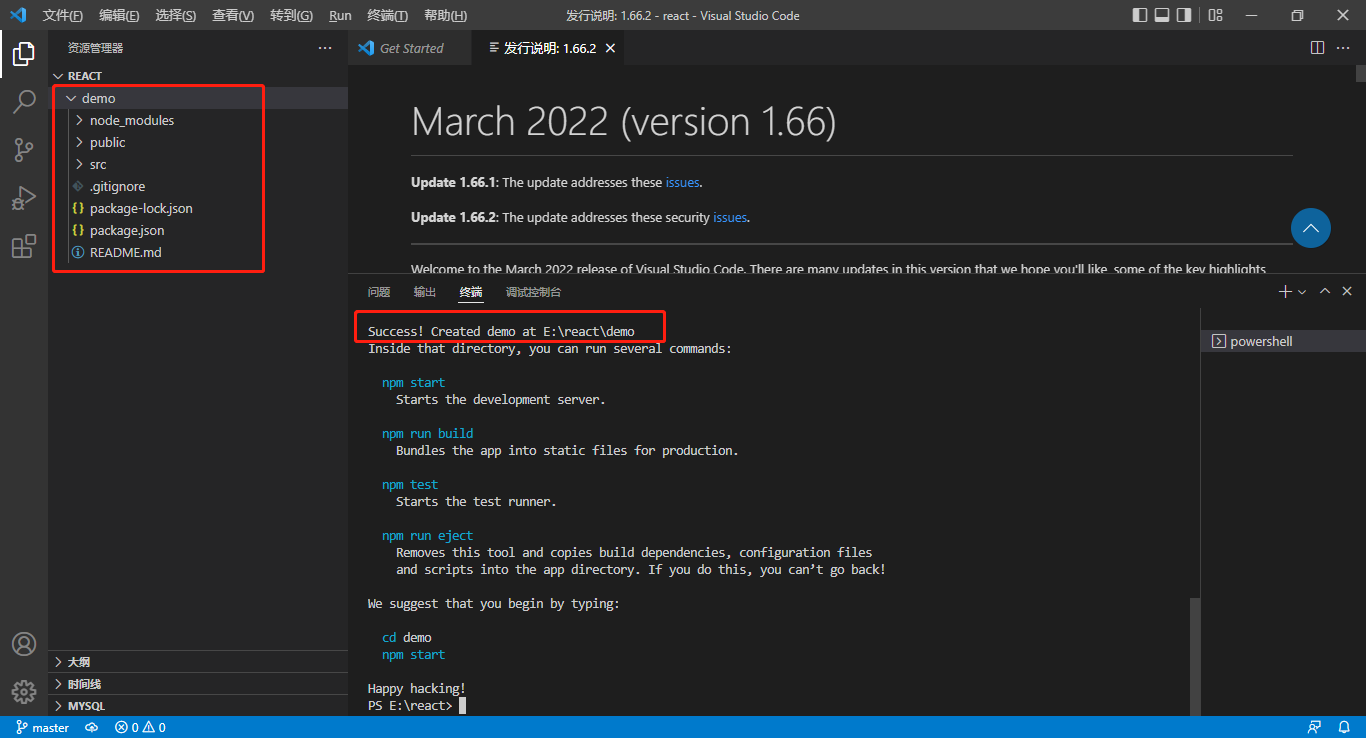Expand the src folder
Screen dimensions: 1366x738
[x=198, y=164]
